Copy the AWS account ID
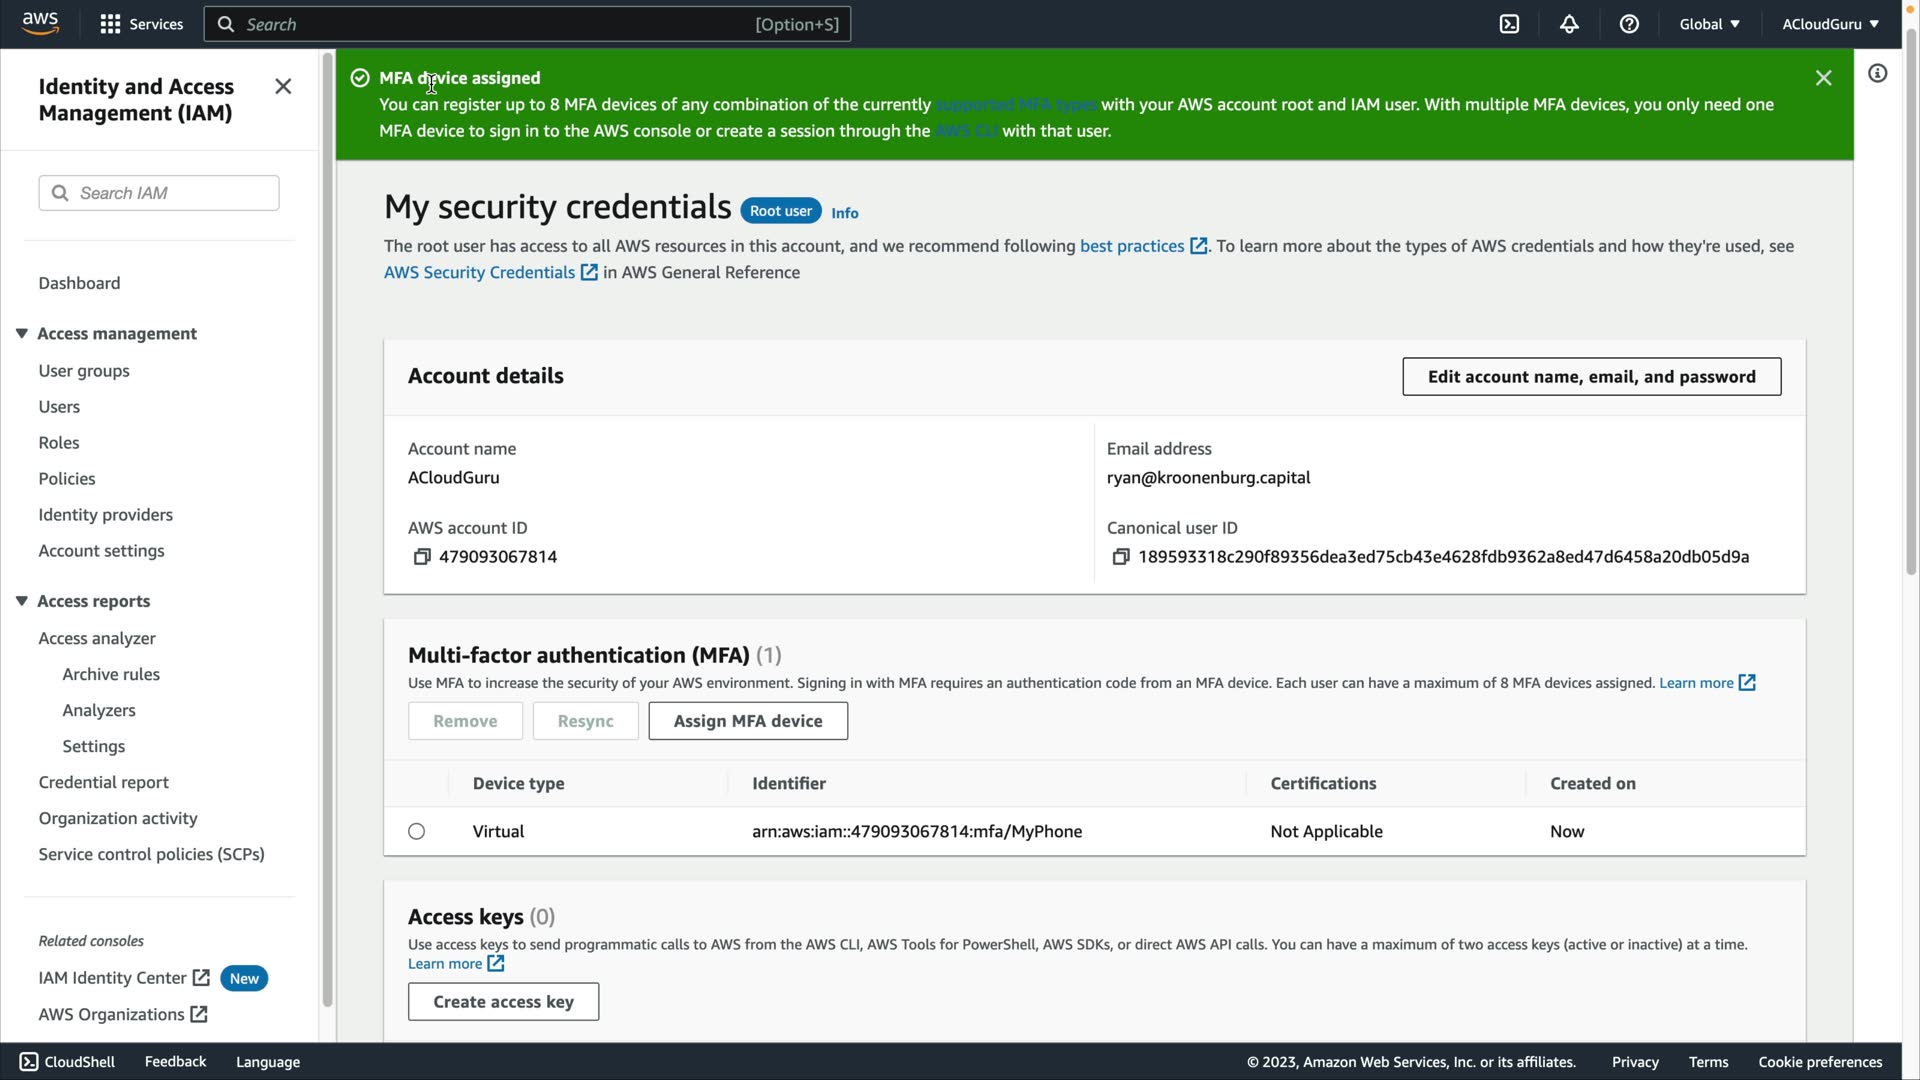The image size is (1920, 1080). pyautogui.click(x=422, y=557)
